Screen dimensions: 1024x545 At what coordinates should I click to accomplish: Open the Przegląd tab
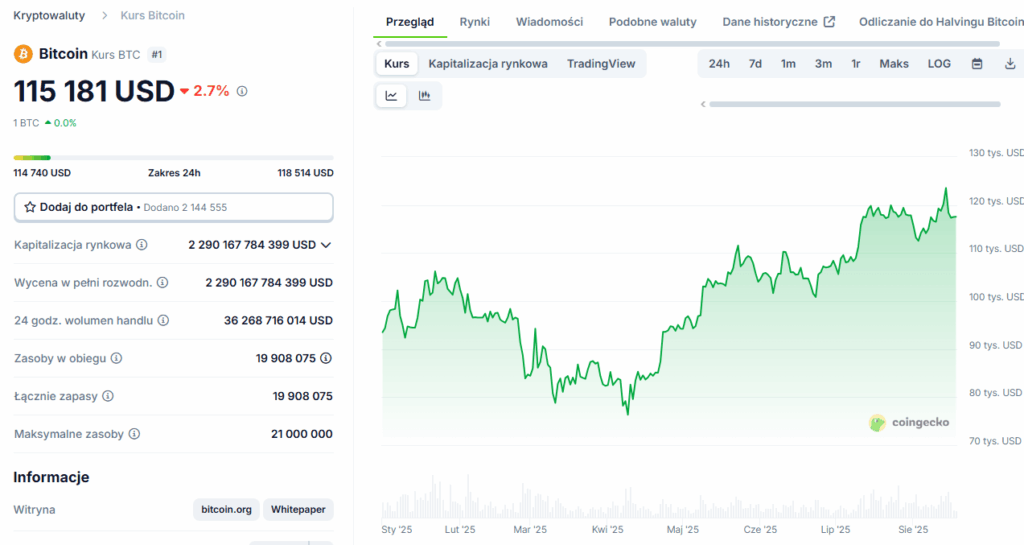coord(409,22)
